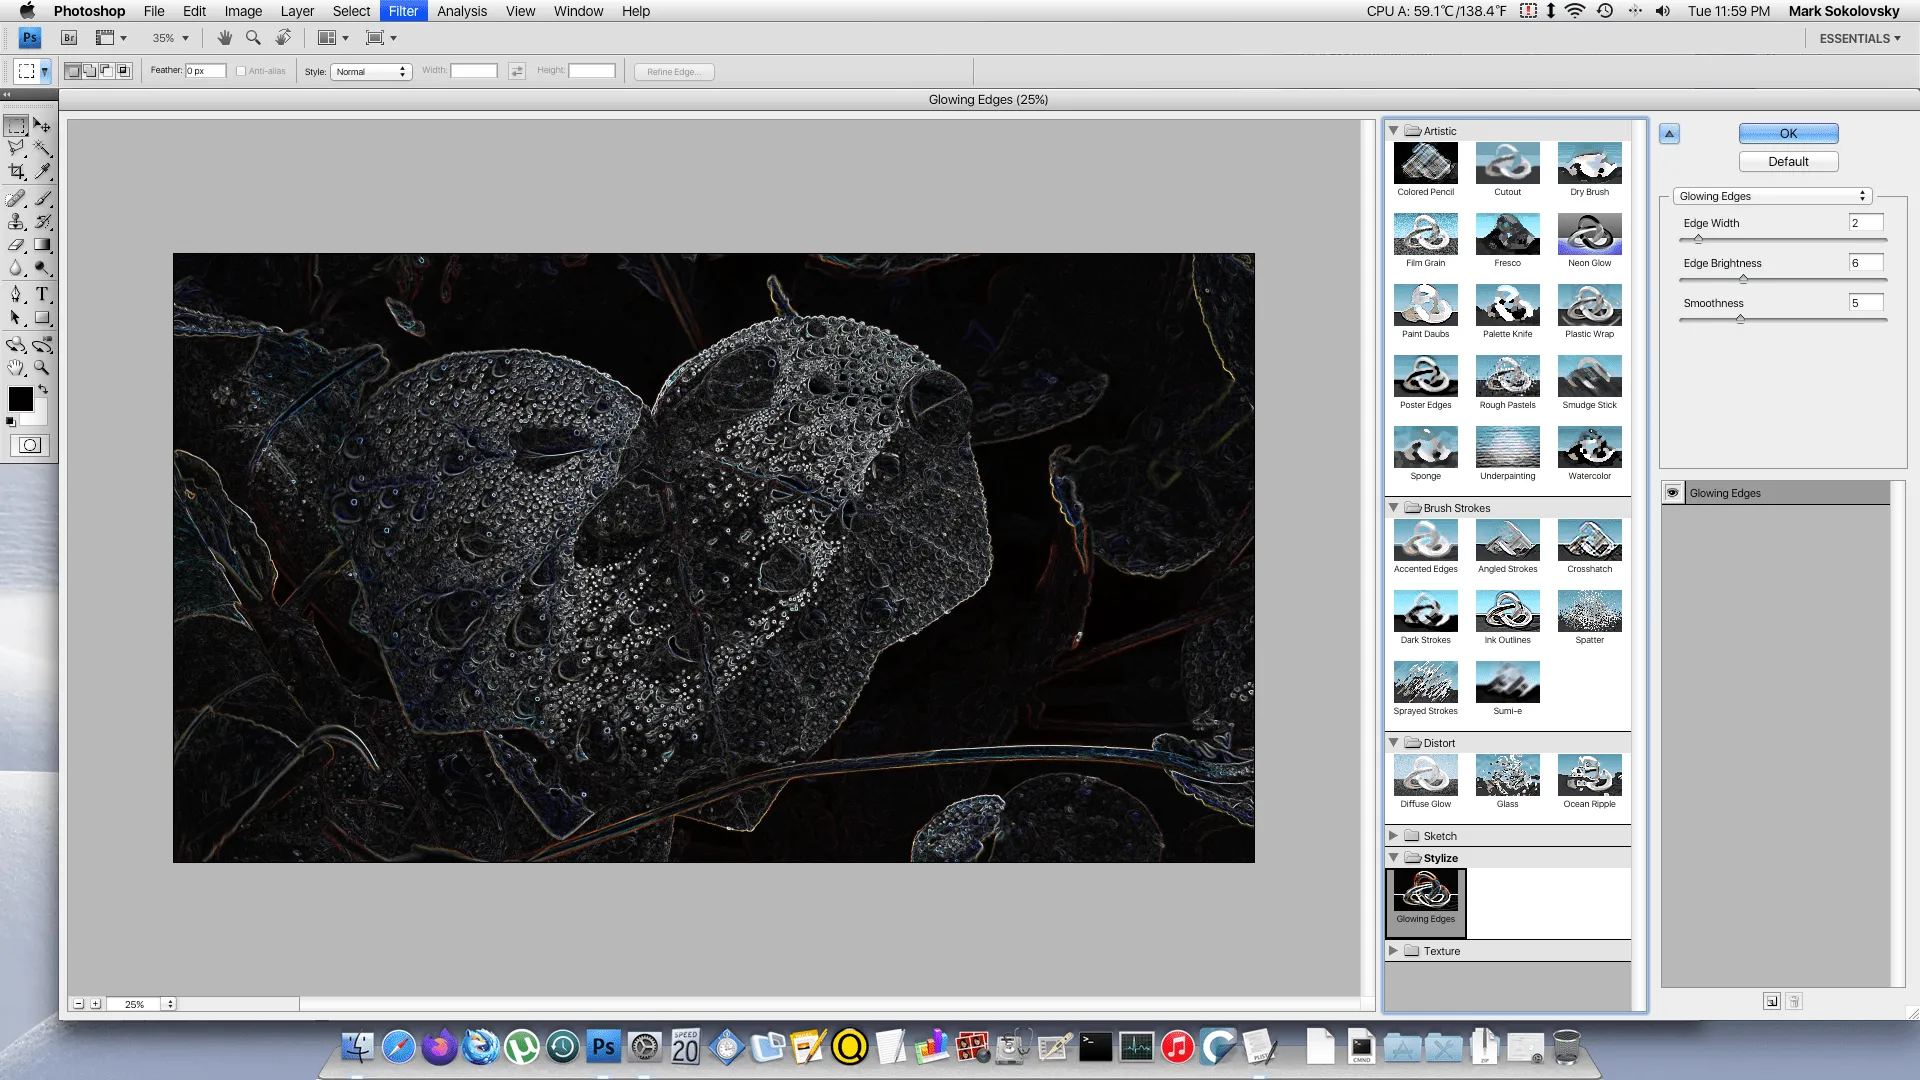Open the Style dropdown in options bar
This screenshot has height=1080, width=1920.
pos(371,71)
